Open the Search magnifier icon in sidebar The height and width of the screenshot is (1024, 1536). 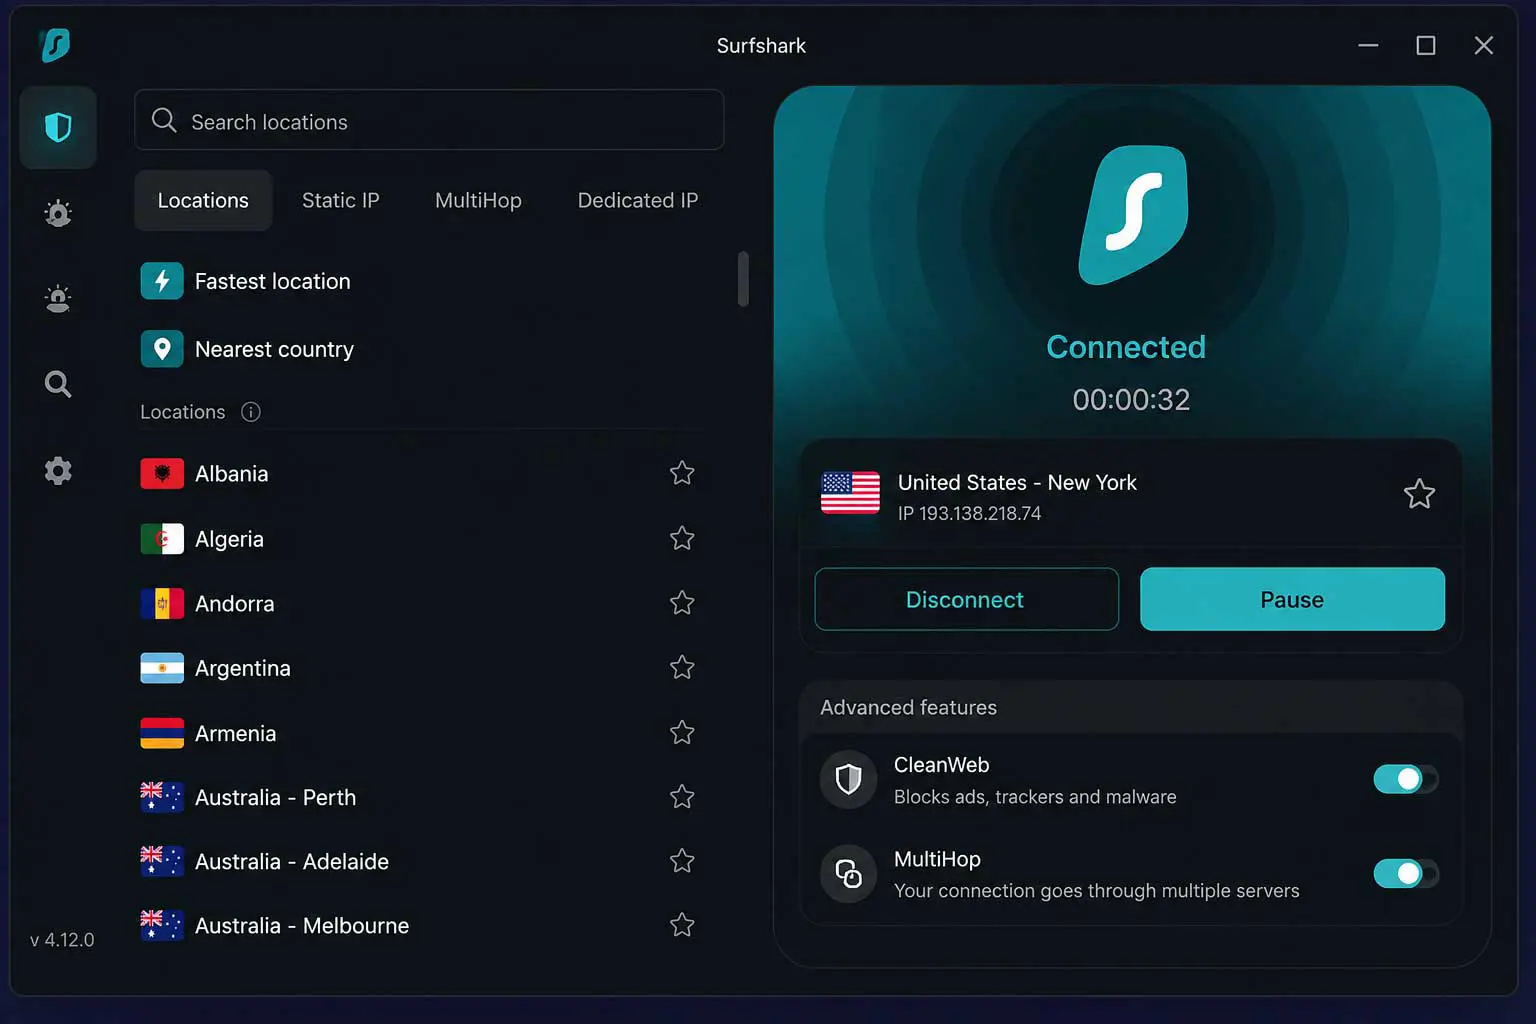[58, 384]
